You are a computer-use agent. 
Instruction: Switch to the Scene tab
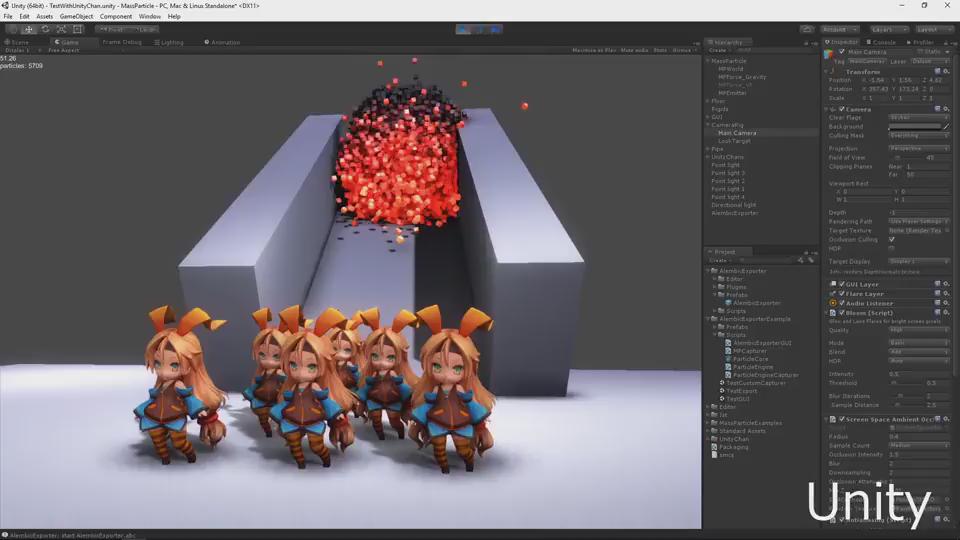point(17,42)
